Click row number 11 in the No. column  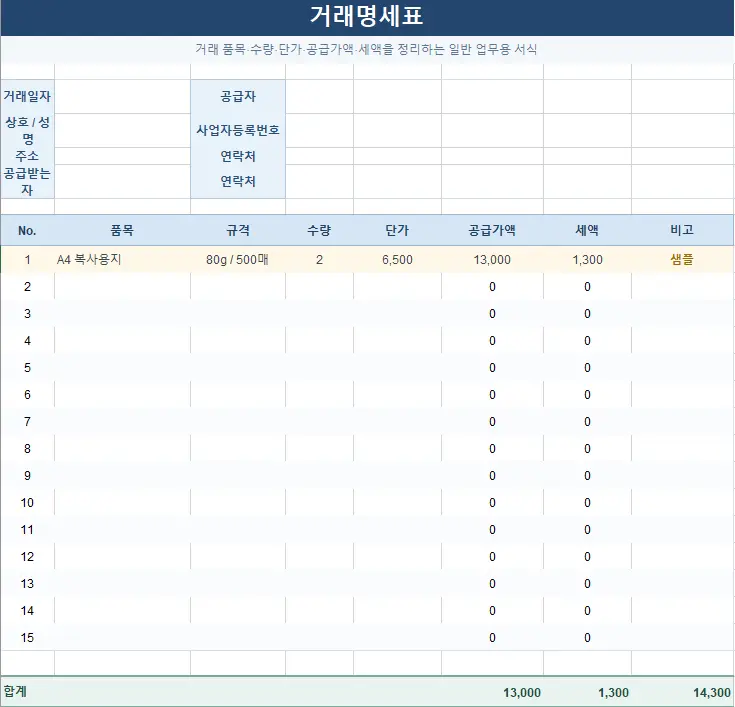click(27, 530)
